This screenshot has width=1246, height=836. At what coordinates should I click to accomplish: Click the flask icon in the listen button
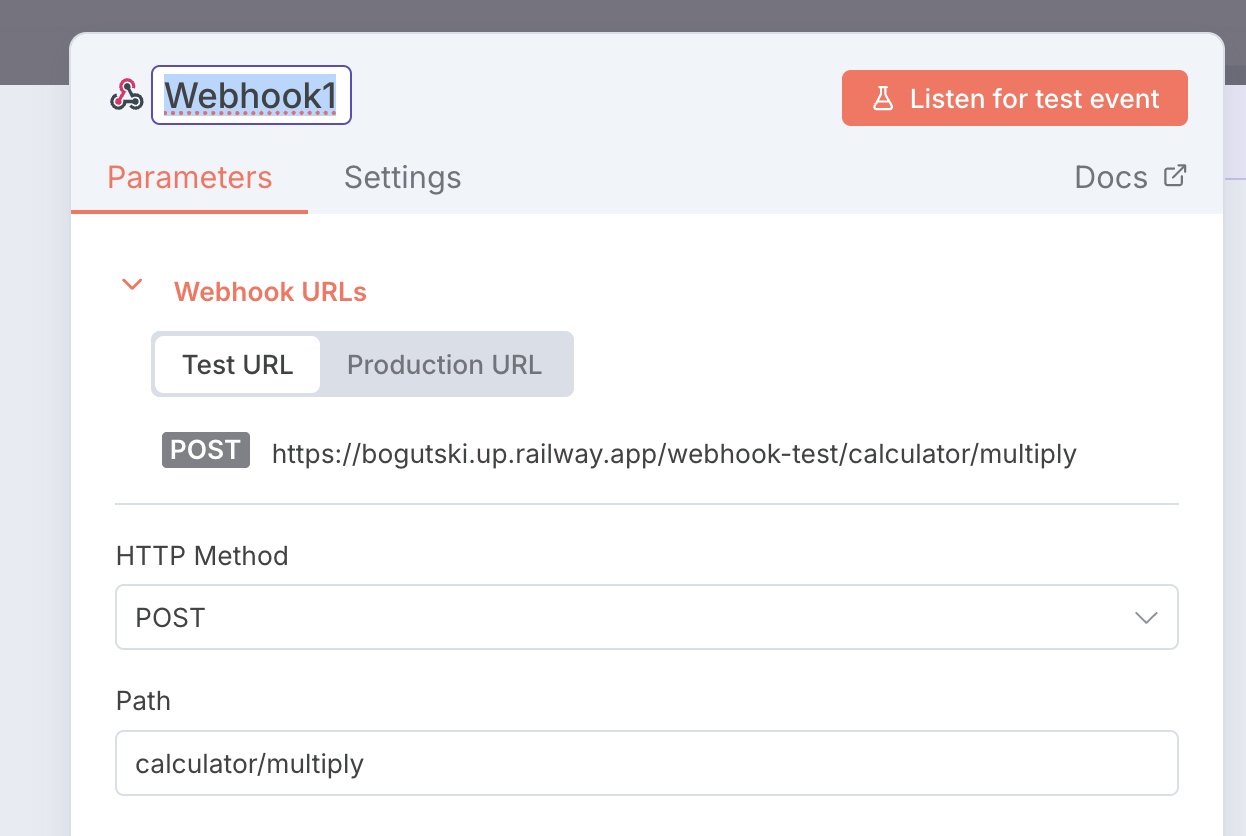point(882,98)
